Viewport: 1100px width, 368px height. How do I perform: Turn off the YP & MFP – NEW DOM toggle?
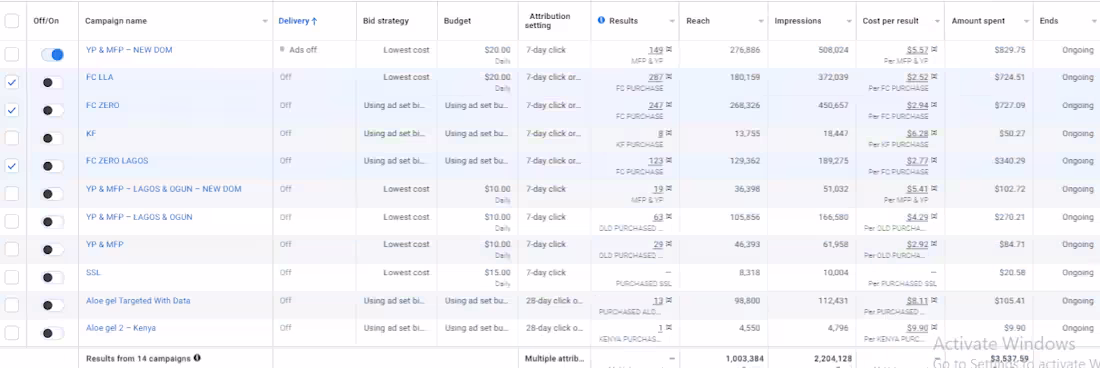pos(53,54)
